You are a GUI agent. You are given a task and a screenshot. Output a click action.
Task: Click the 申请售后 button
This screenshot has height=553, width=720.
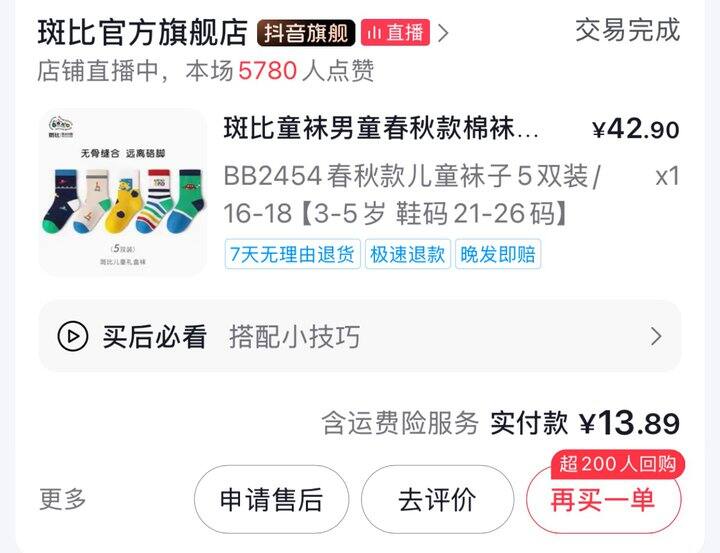pos(271,499)
